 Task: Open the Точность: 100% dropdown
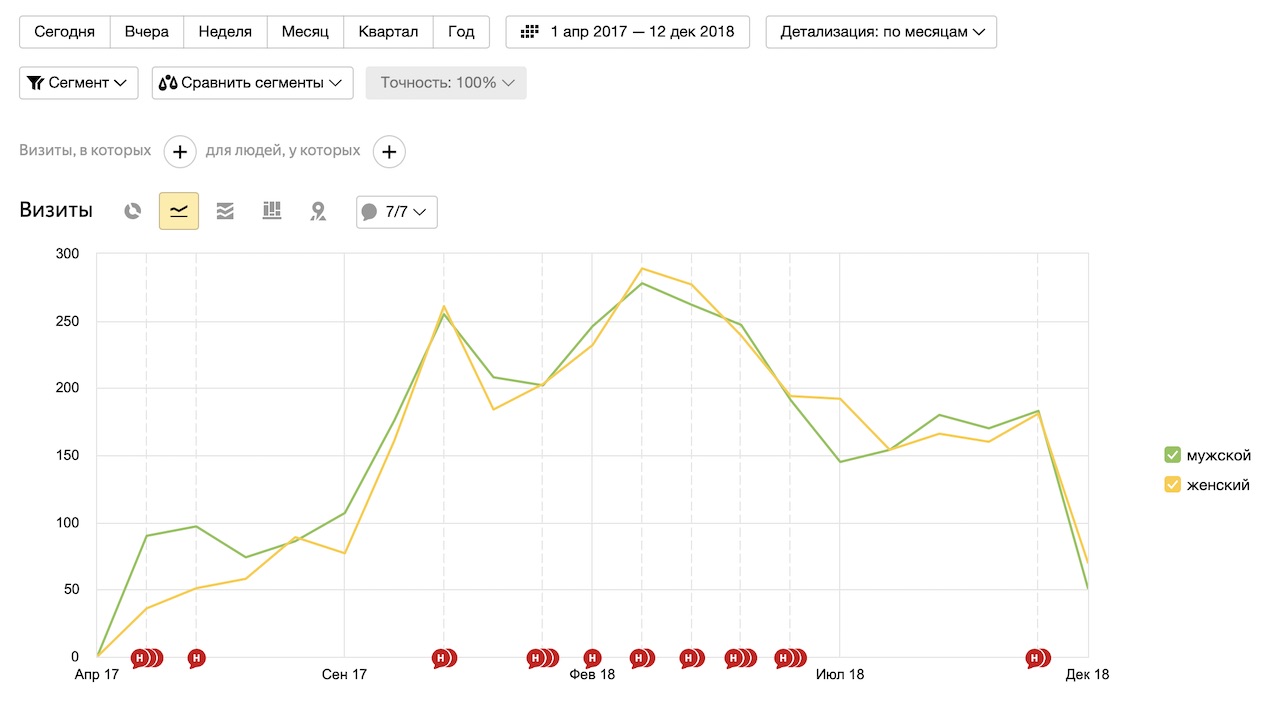click(x=446, y=83)
